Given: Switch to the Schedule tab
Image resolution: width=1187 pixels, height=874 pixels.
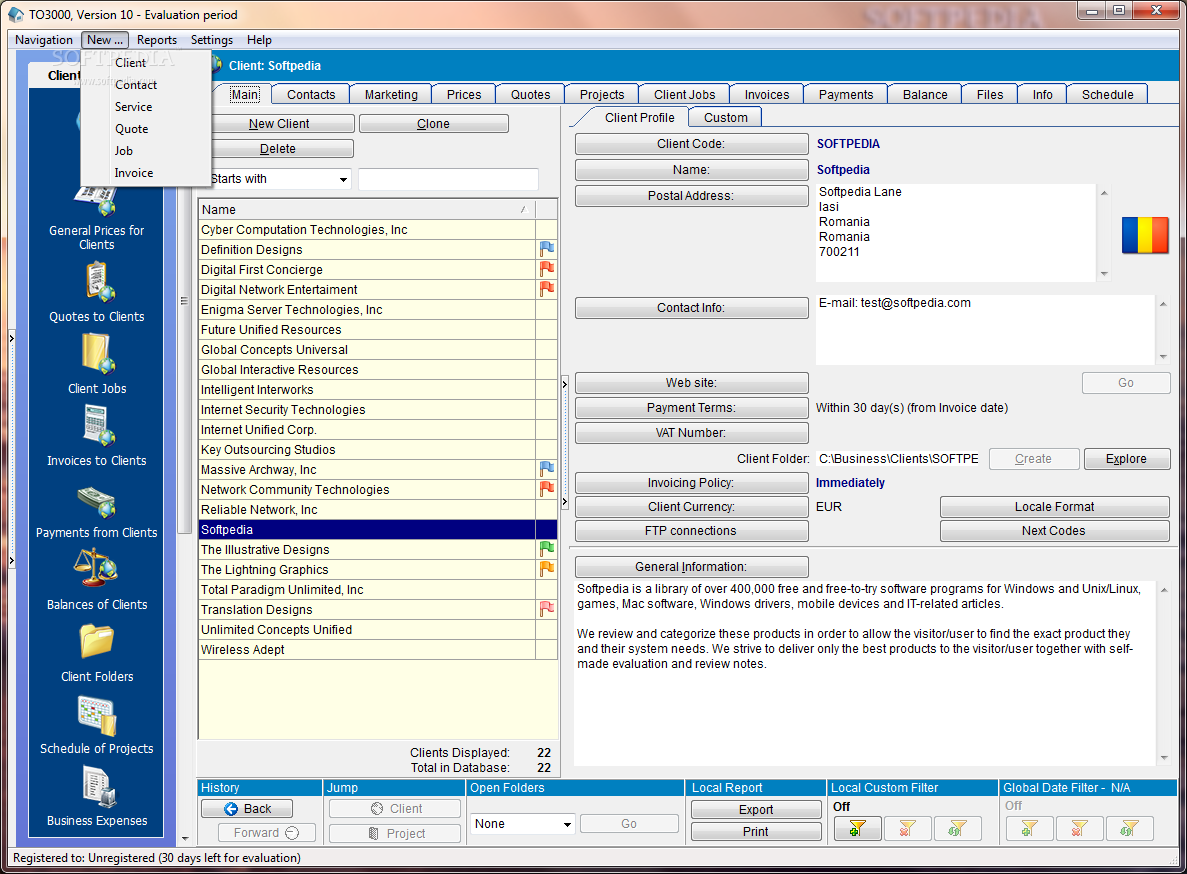Looking at the screenshot, I should pos(1108,95).
